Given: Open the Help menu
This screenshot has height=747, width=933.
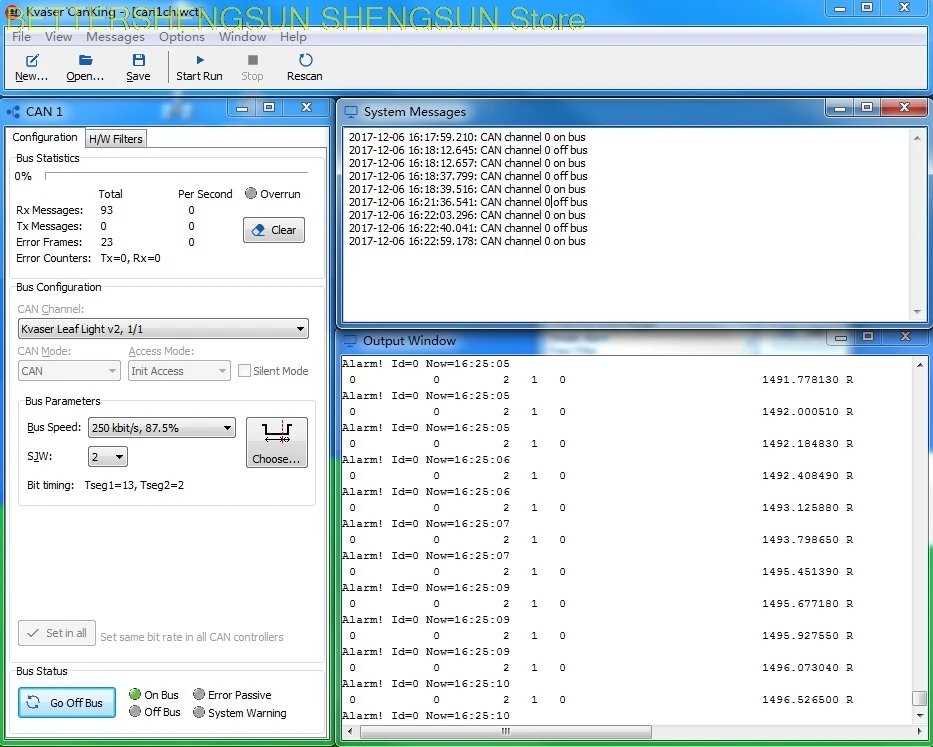Looking at the screenshot, I should click(x=293, y=37).
